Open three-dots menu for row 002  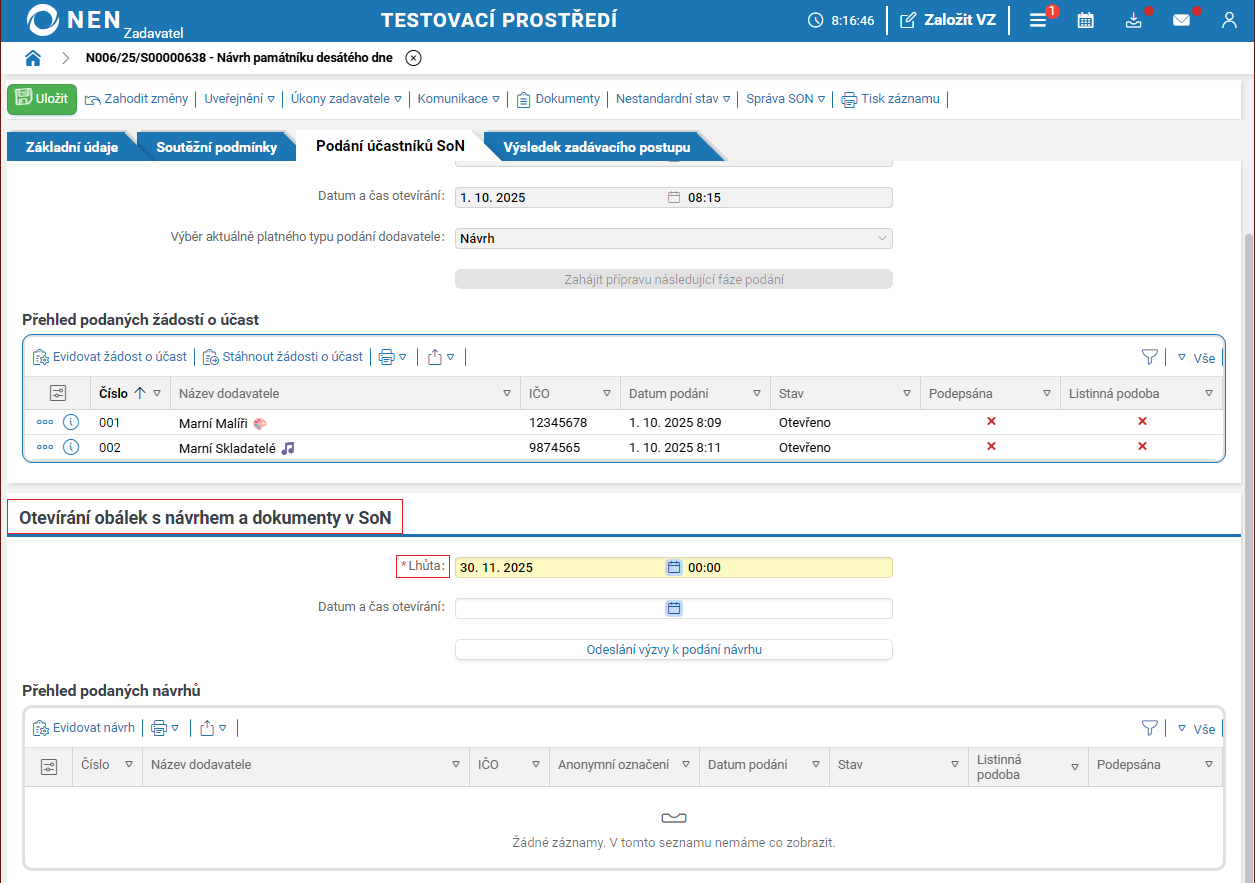pos(45,447)
